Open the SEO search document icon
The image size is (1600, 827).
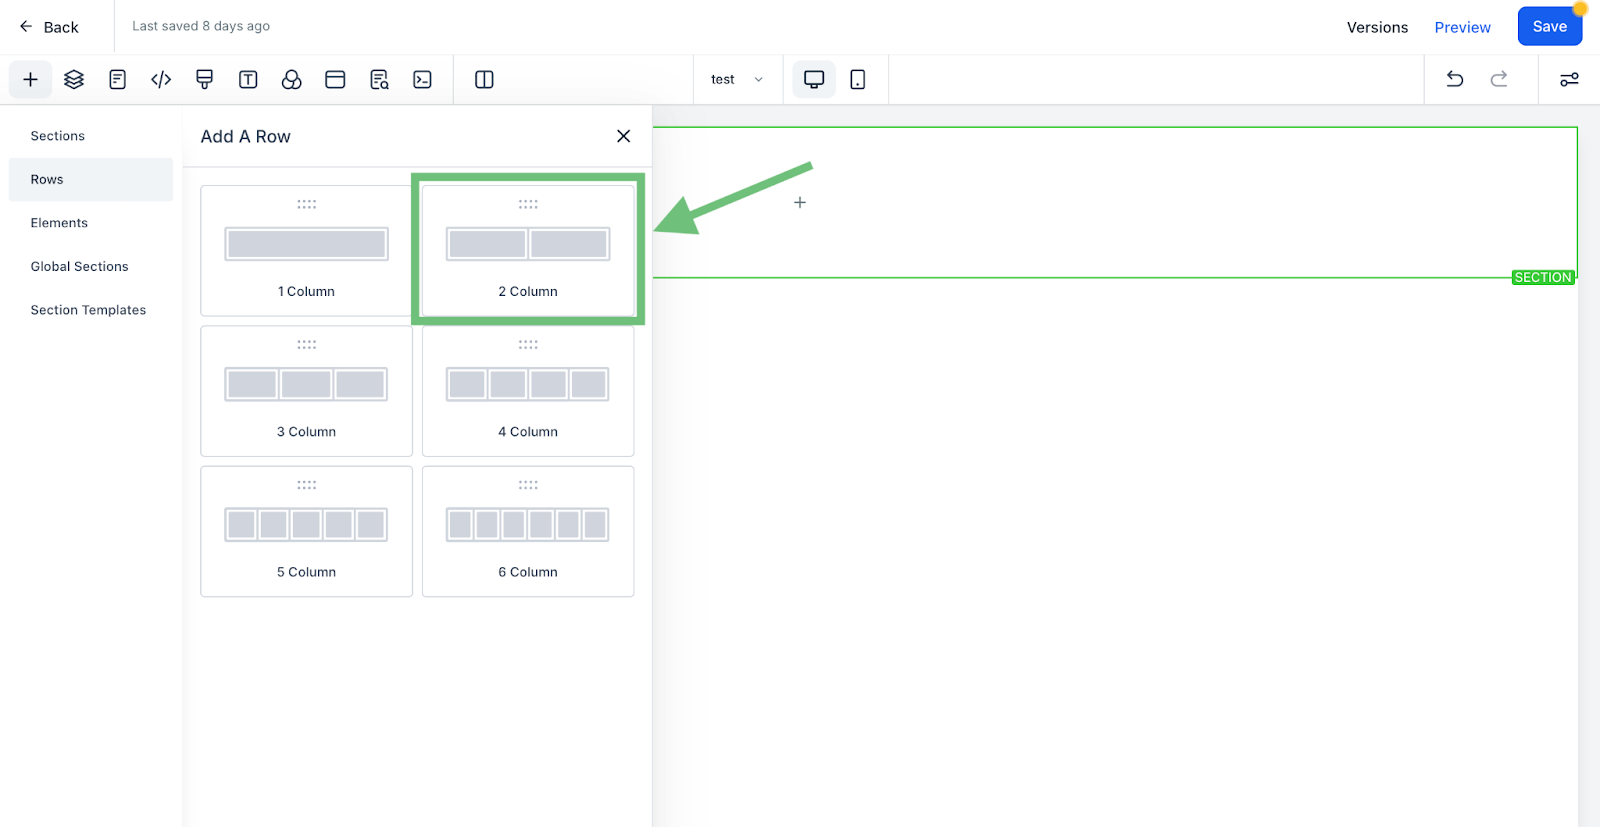(379, 80)
